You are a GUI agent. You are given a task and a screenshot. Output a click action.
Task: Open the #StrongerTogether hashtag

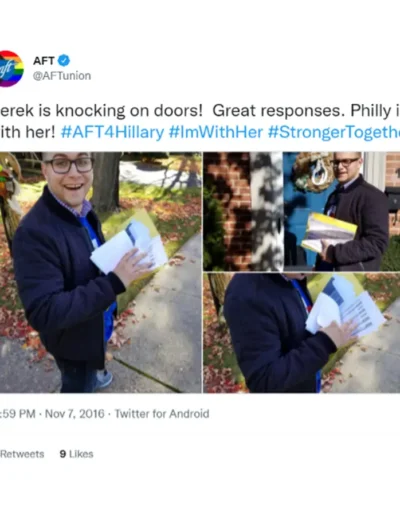[x=334, y=132]
